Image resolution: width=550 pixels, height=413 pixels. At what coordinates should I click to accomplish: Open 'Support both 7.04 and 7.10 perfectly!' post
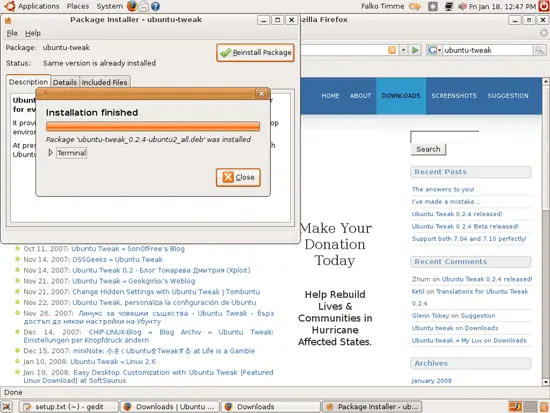469,239
